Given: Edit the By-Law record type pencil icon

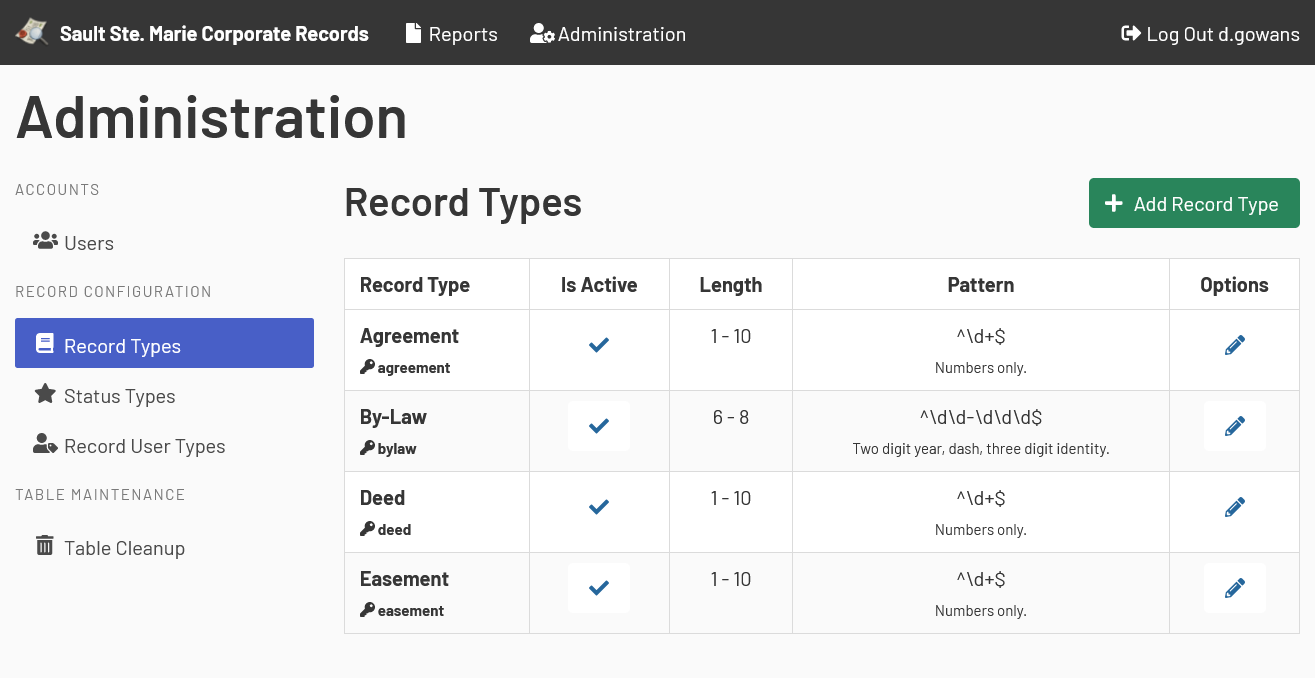Looking at the screenshot, I should click(1234, 426).
